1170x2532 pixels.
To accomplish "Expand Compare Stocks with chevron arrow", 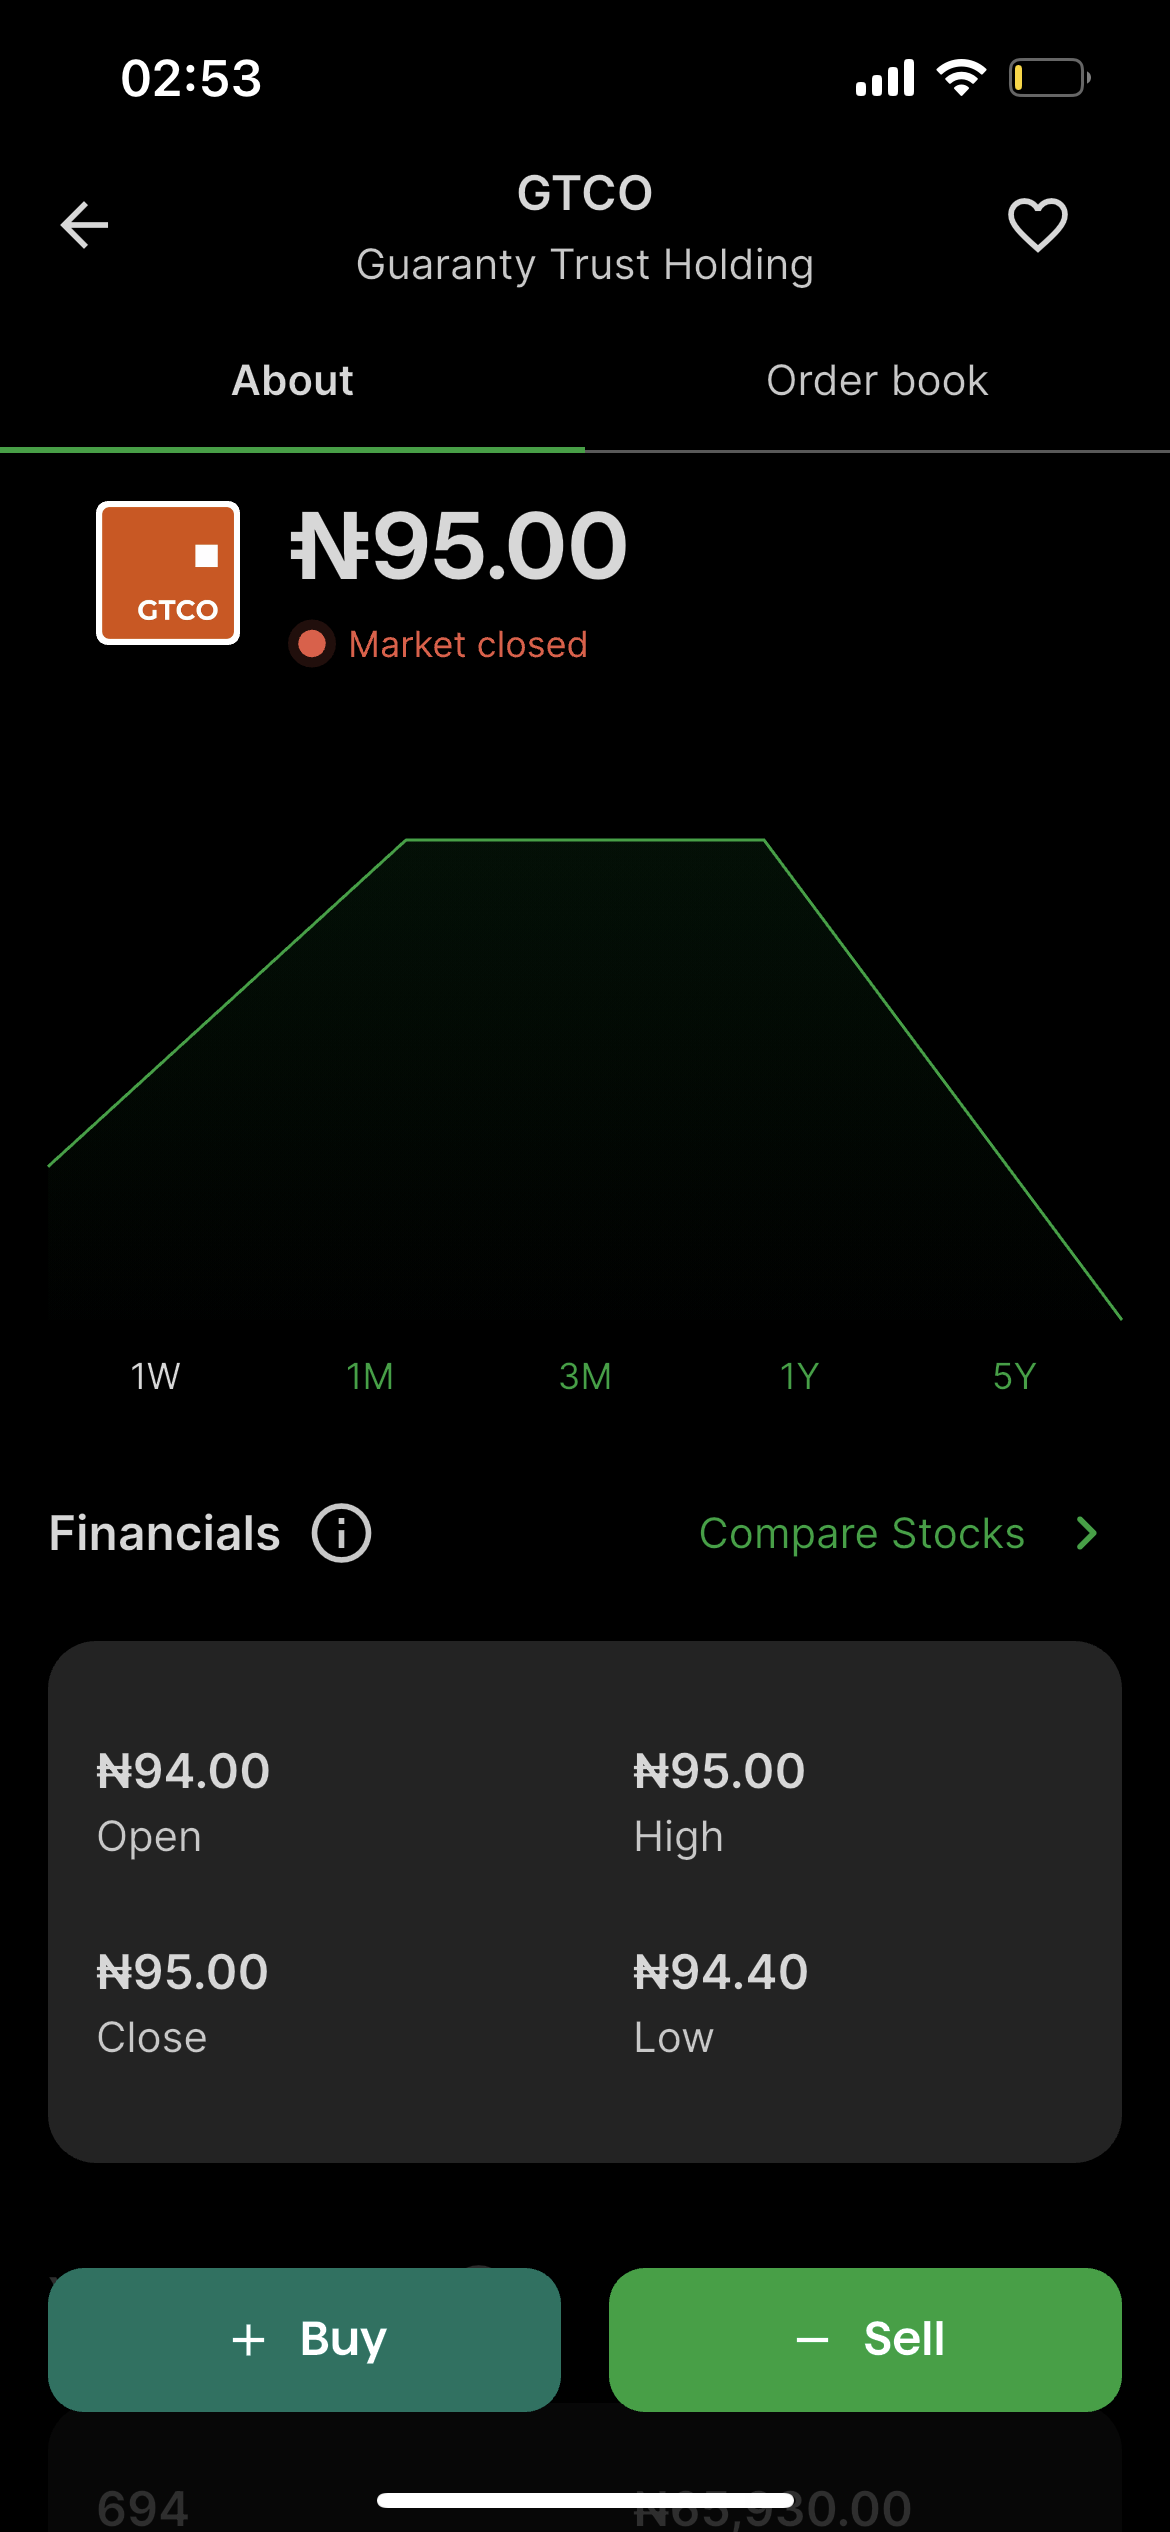I will point(1087,1533).
